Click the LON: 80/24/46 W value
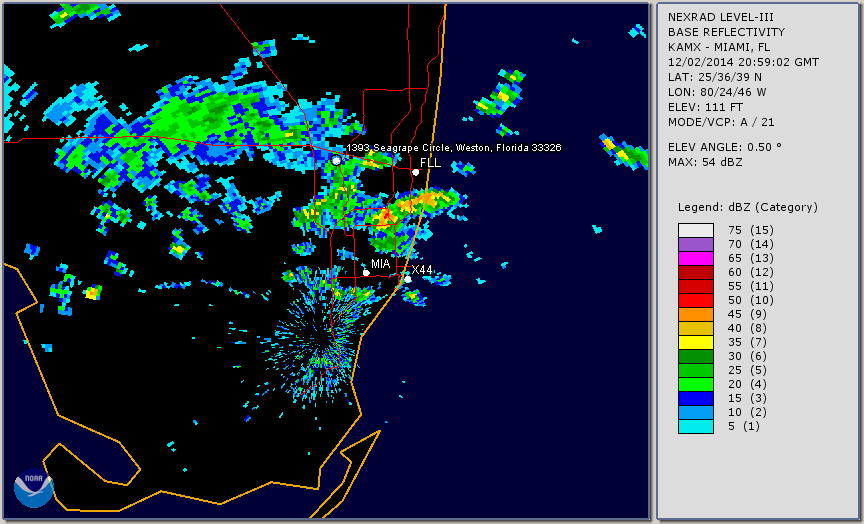This screenshot has width=864, height=524. pyautogui.click(x=717, y=92)
